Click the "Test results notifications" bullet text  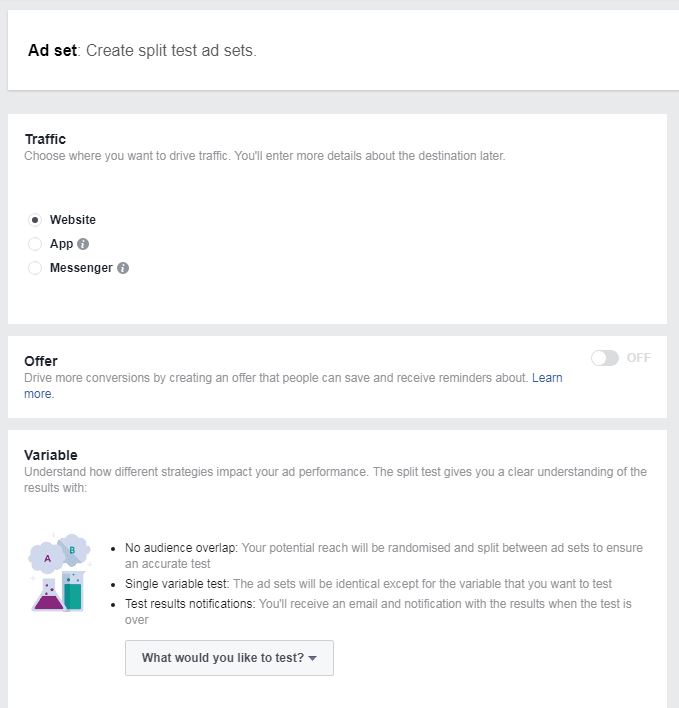pyautogui.click(x=190, y=604)
